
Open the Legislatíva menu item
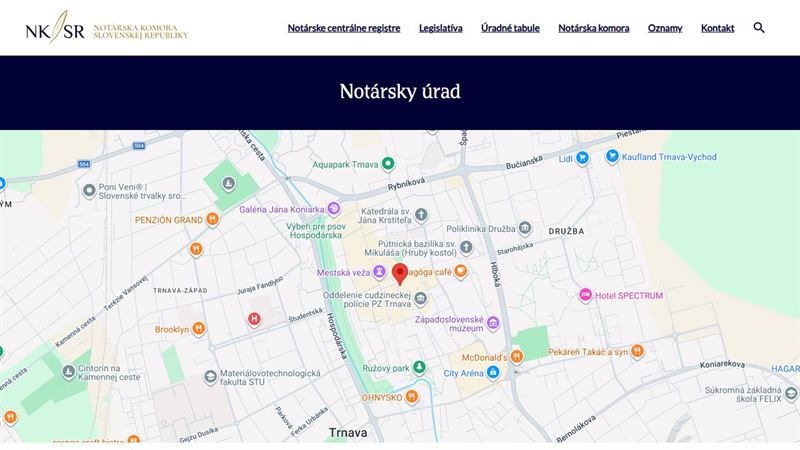[441, 28]
